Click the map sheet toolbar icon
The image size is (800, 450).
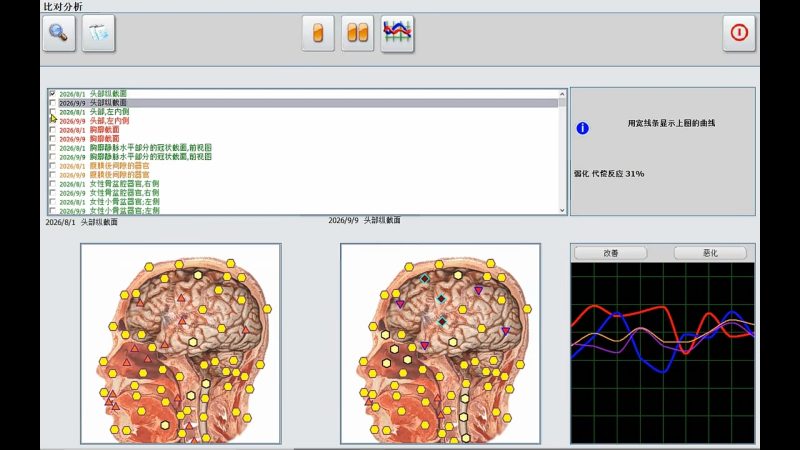[x=98, y=33]
